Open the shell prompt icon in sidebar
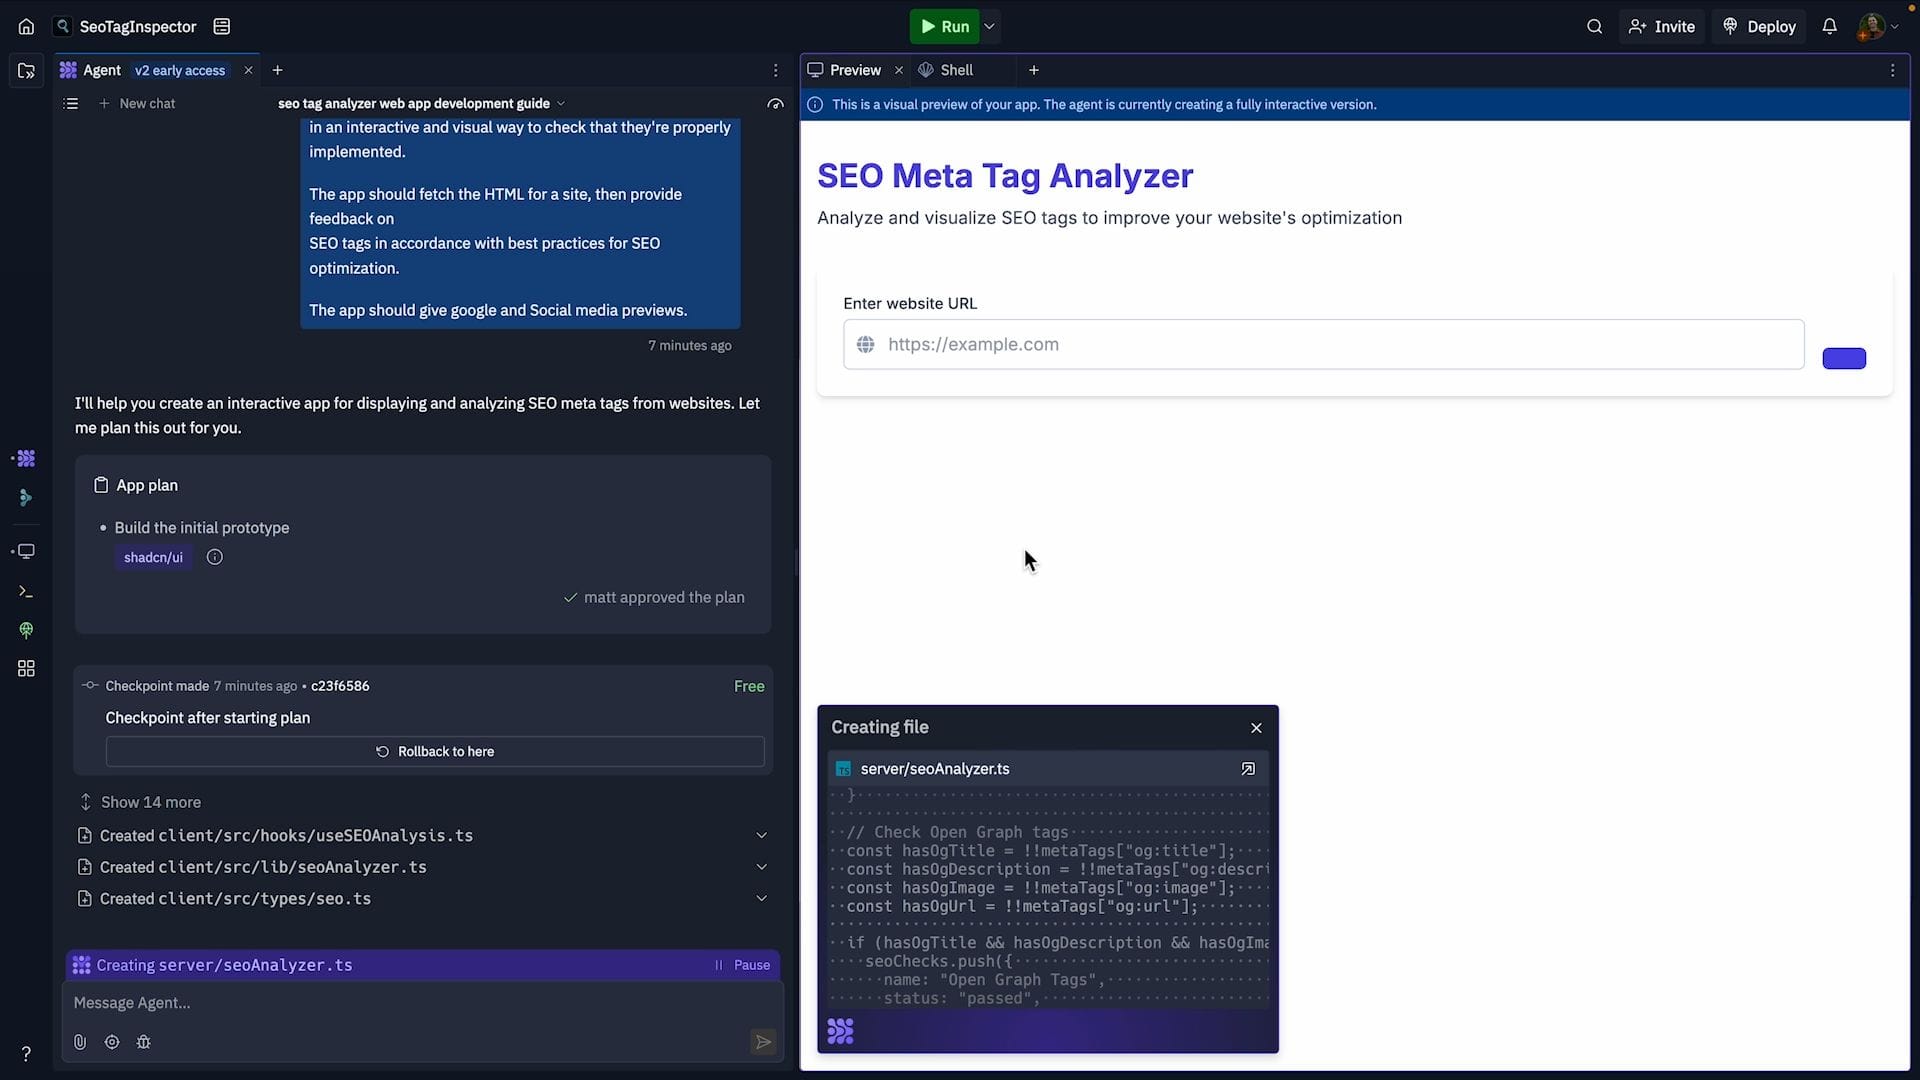Screen dimensions: 1920x1080 (26, 592)
